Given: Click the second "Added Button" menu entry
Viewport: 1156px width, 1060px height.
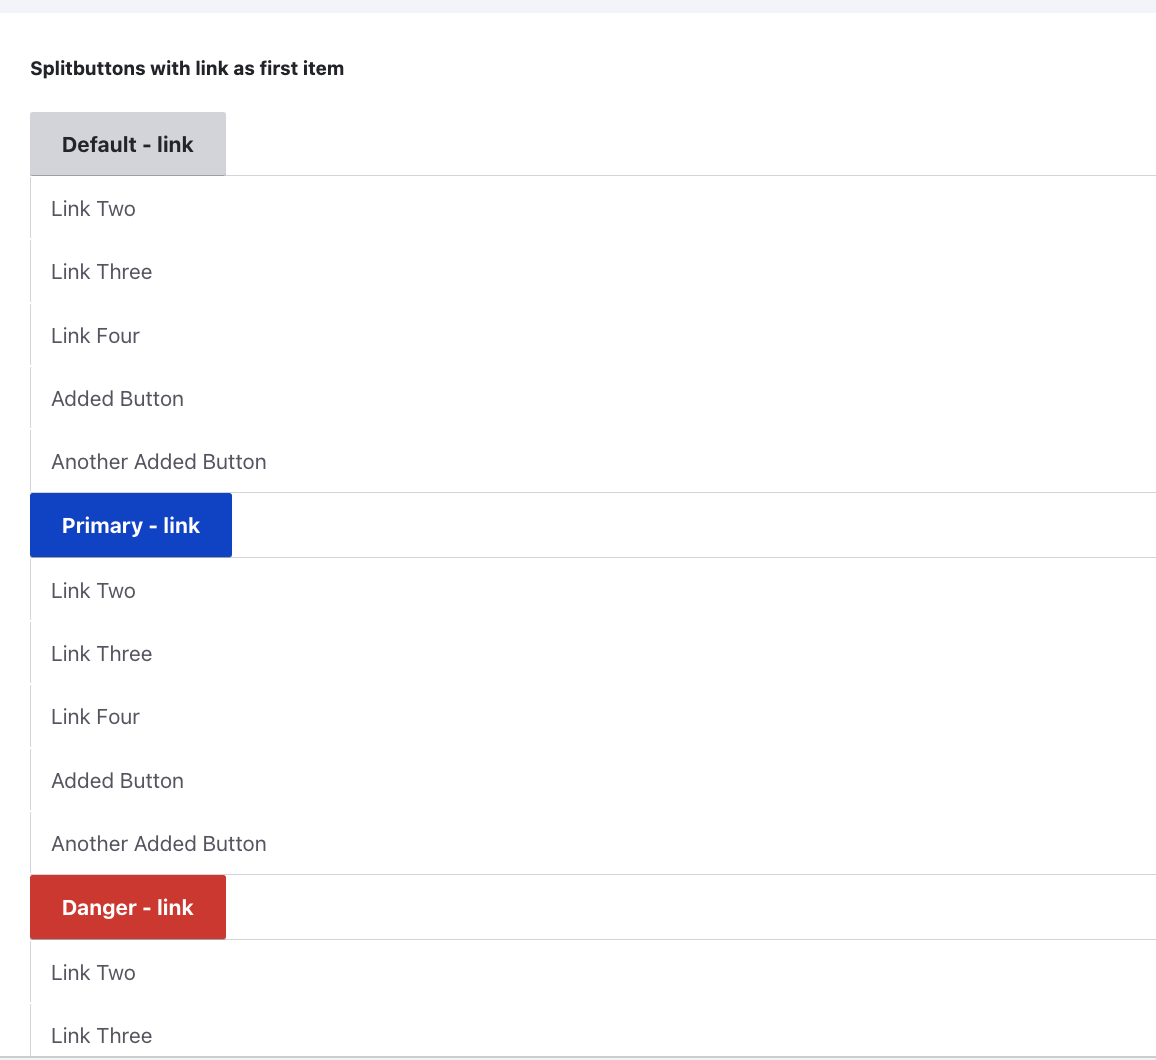Looking at the screenshot, I should pyautogui.click(x=117, y=780).
